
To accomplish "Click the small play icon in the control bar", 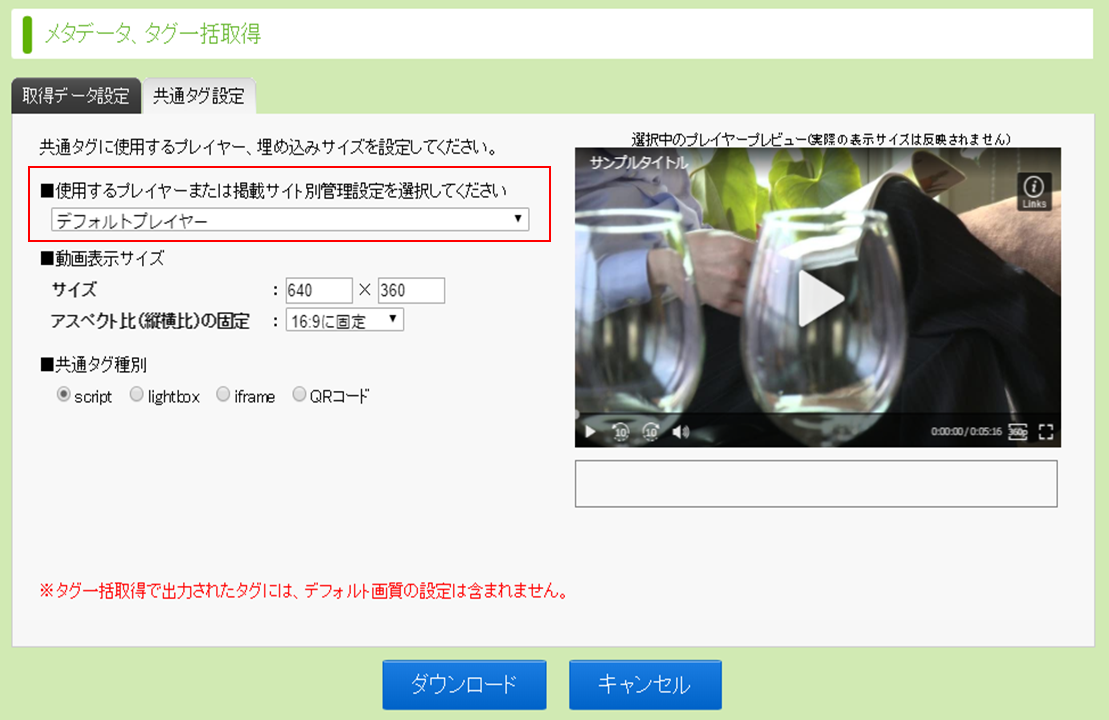I will [590, 431].
